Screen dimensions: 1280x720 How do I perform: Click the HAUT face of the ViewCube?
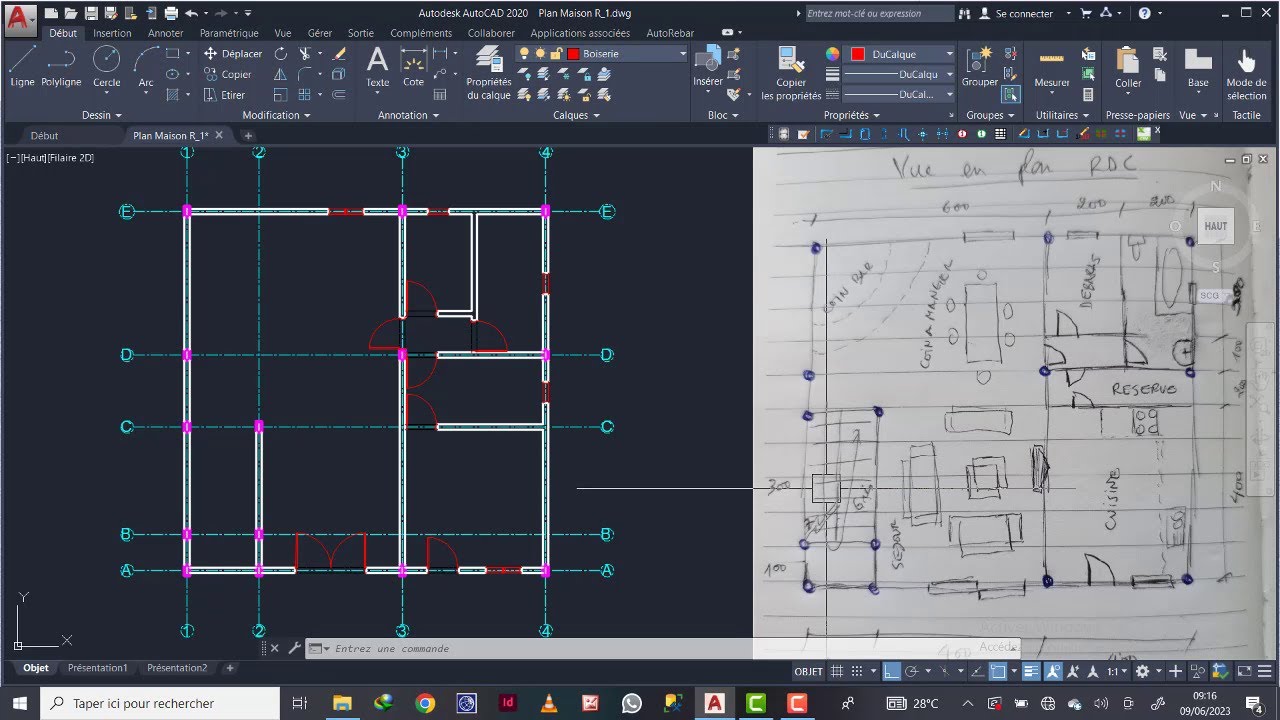tap(1215, 226)
